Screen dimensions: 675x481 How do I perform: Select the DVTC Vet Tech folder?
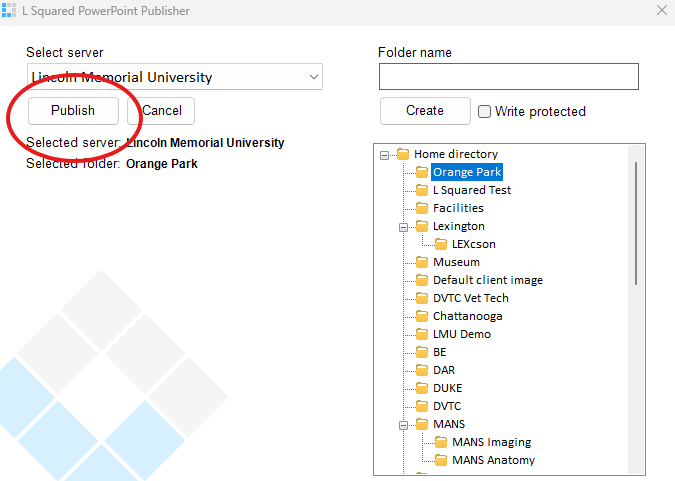471,298
